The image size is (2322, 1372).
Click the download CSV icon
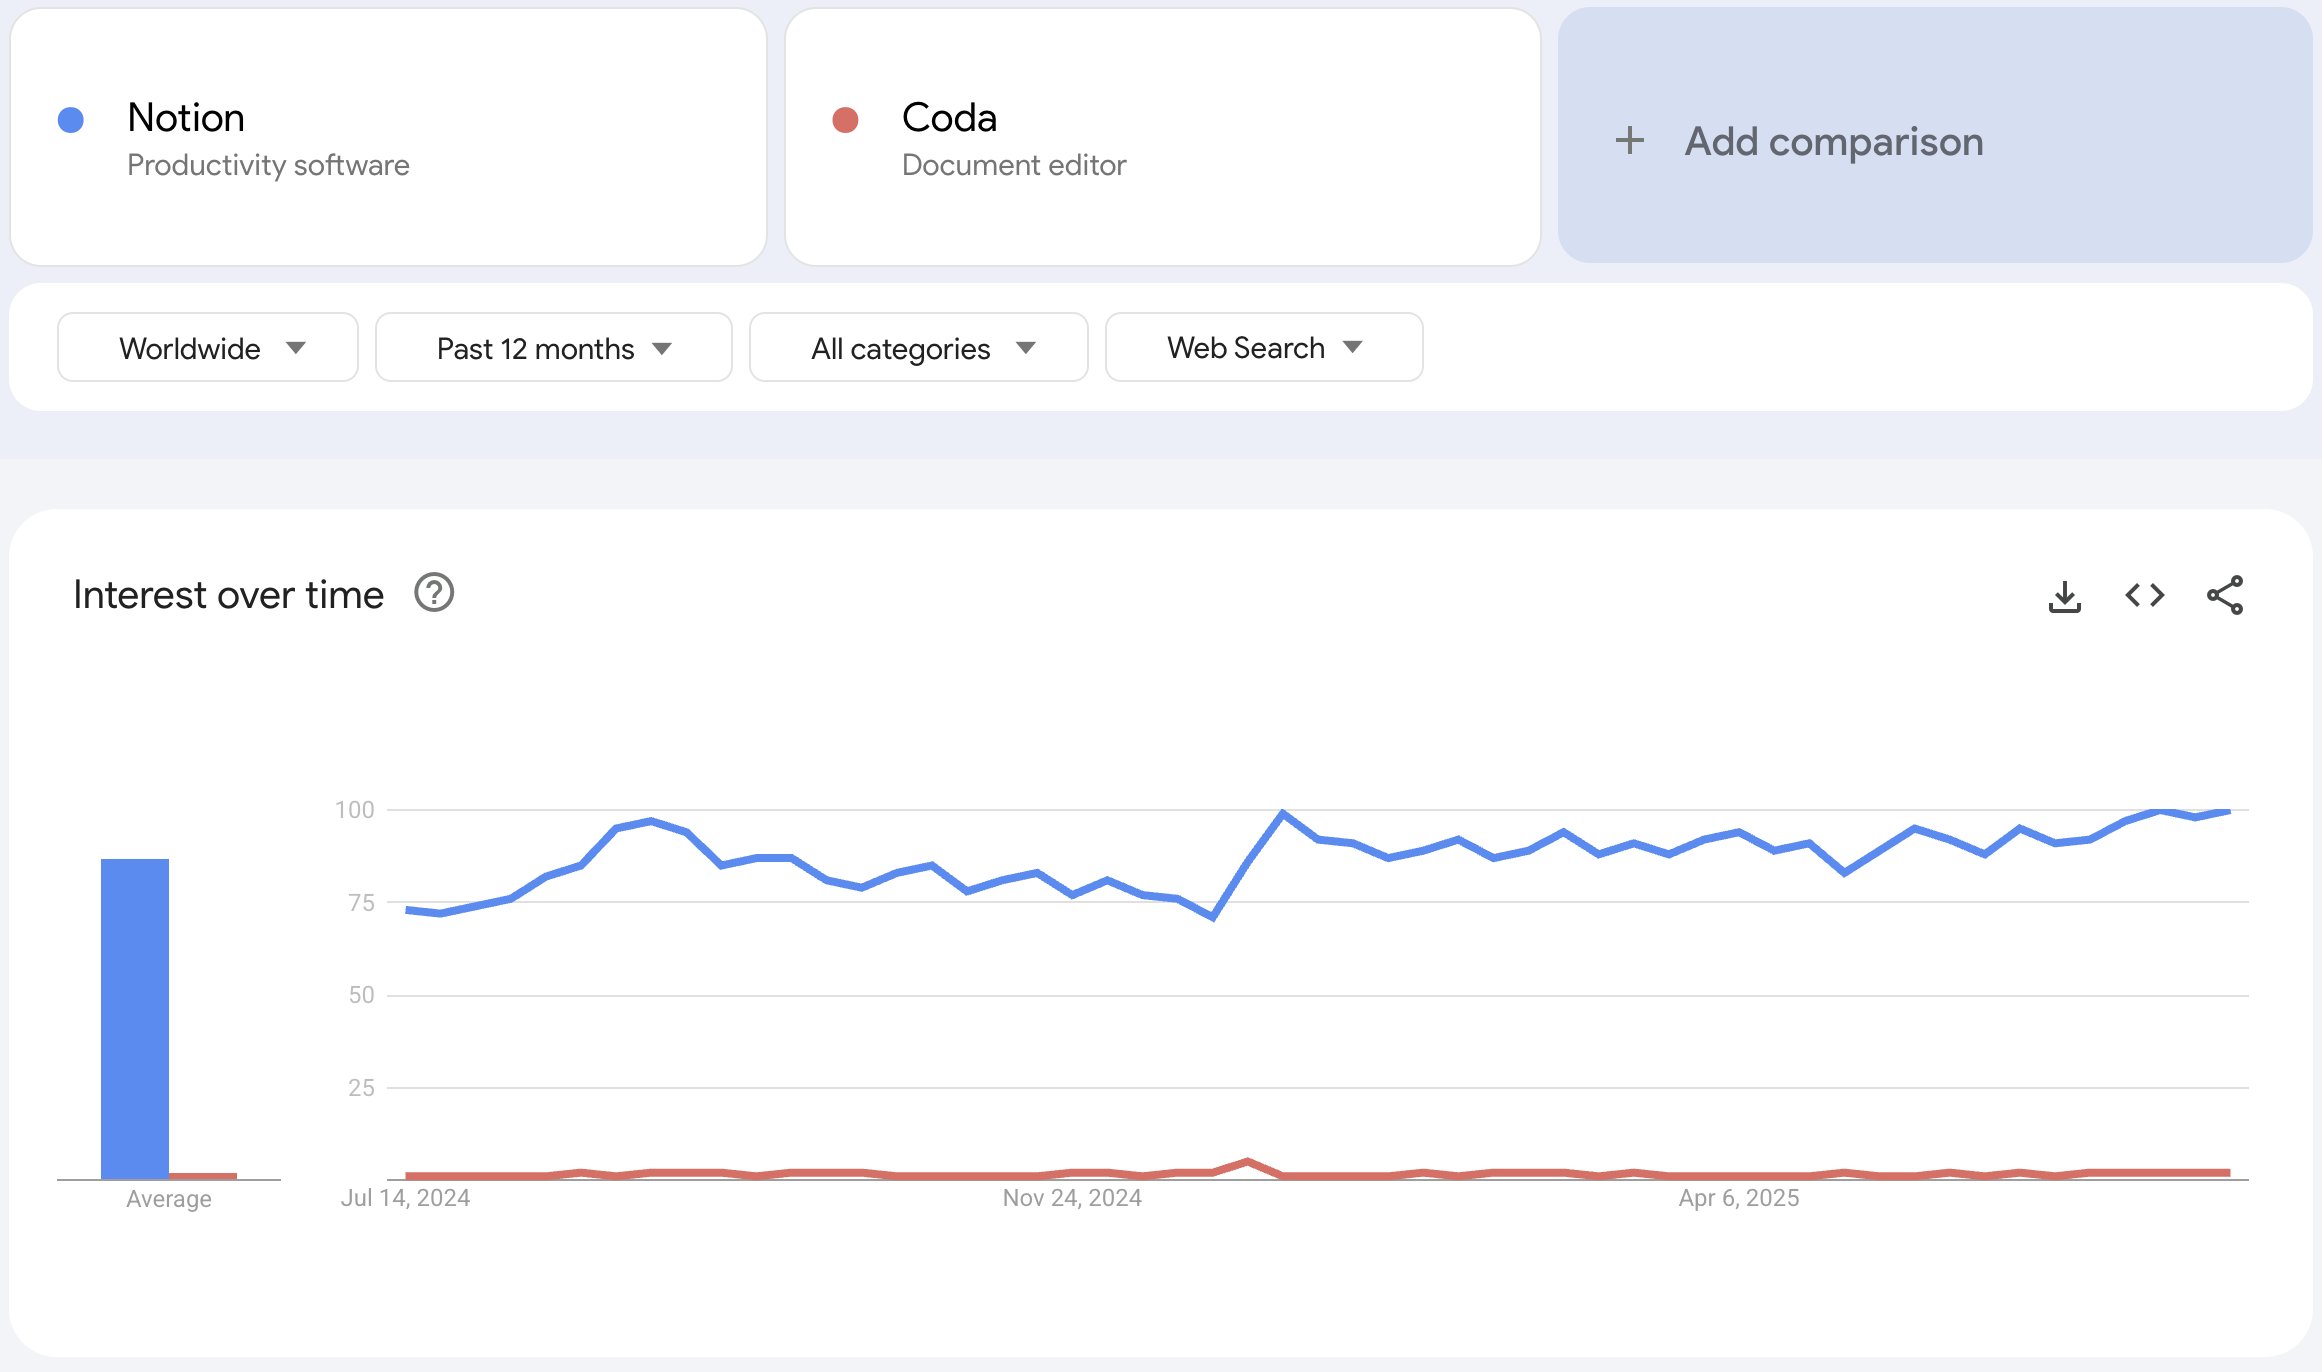(x=2065, y=596)
